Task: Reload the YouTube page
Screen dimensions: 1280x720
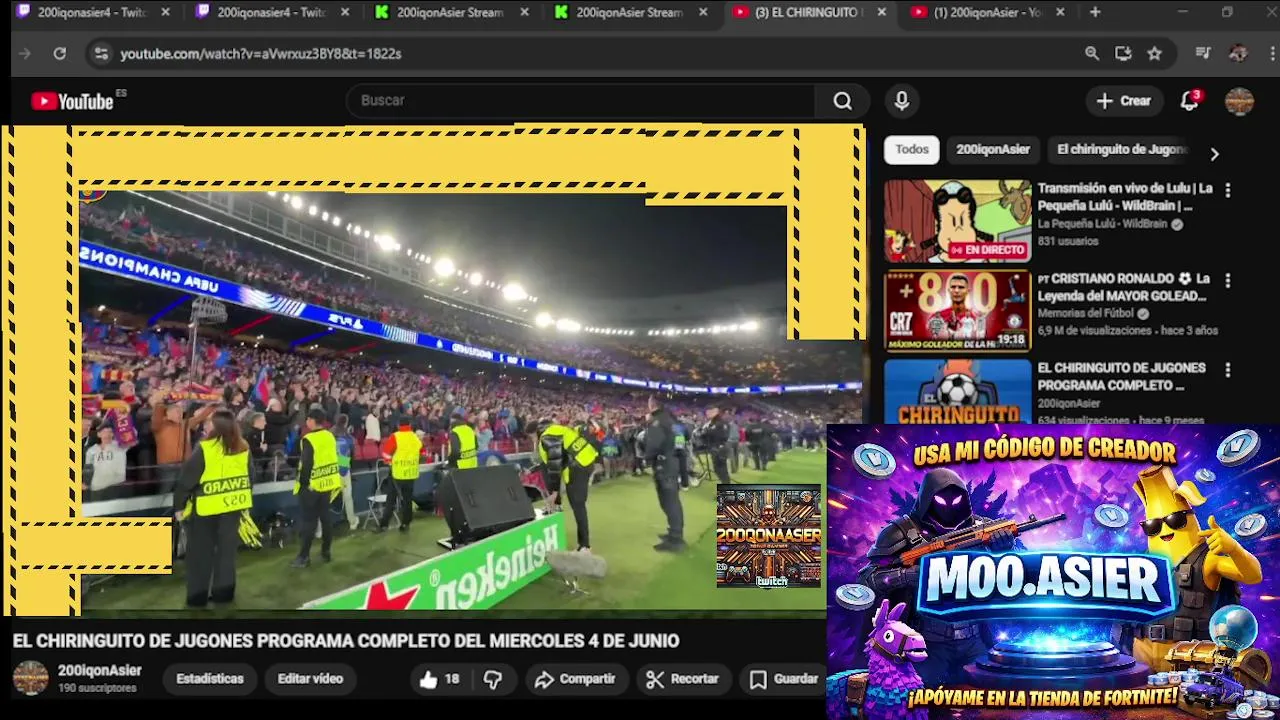Action: coord(60,54)
